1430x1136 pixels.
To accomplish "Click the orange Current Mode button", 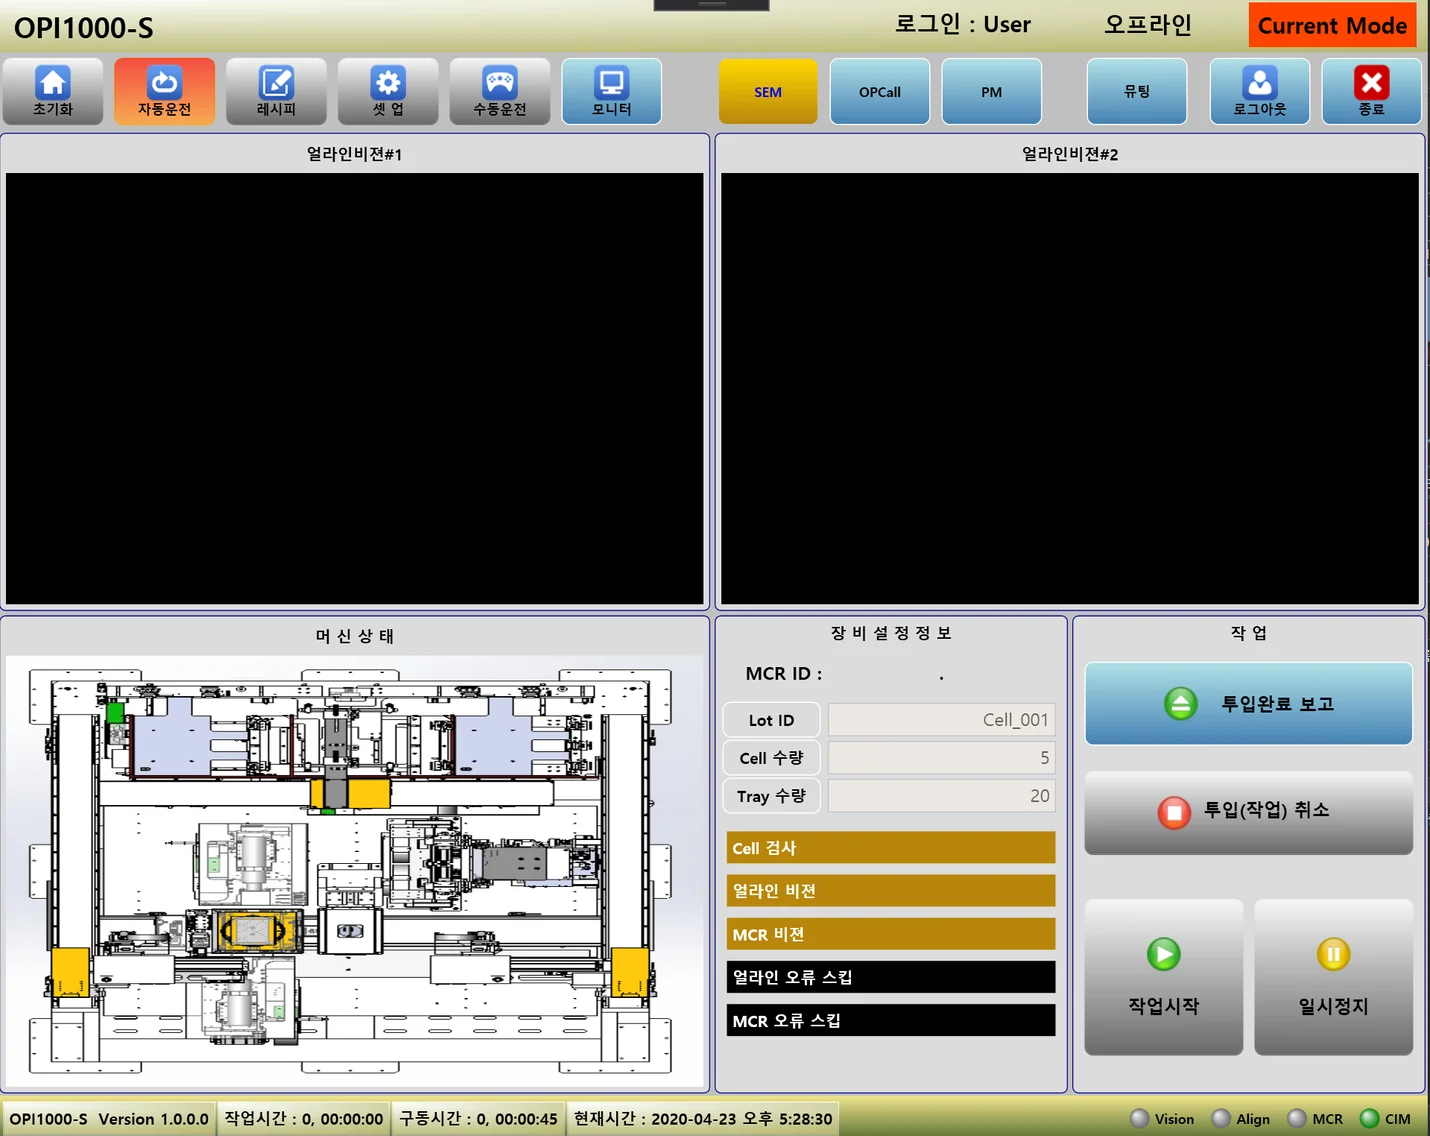I will click(x=1333, y=25).
